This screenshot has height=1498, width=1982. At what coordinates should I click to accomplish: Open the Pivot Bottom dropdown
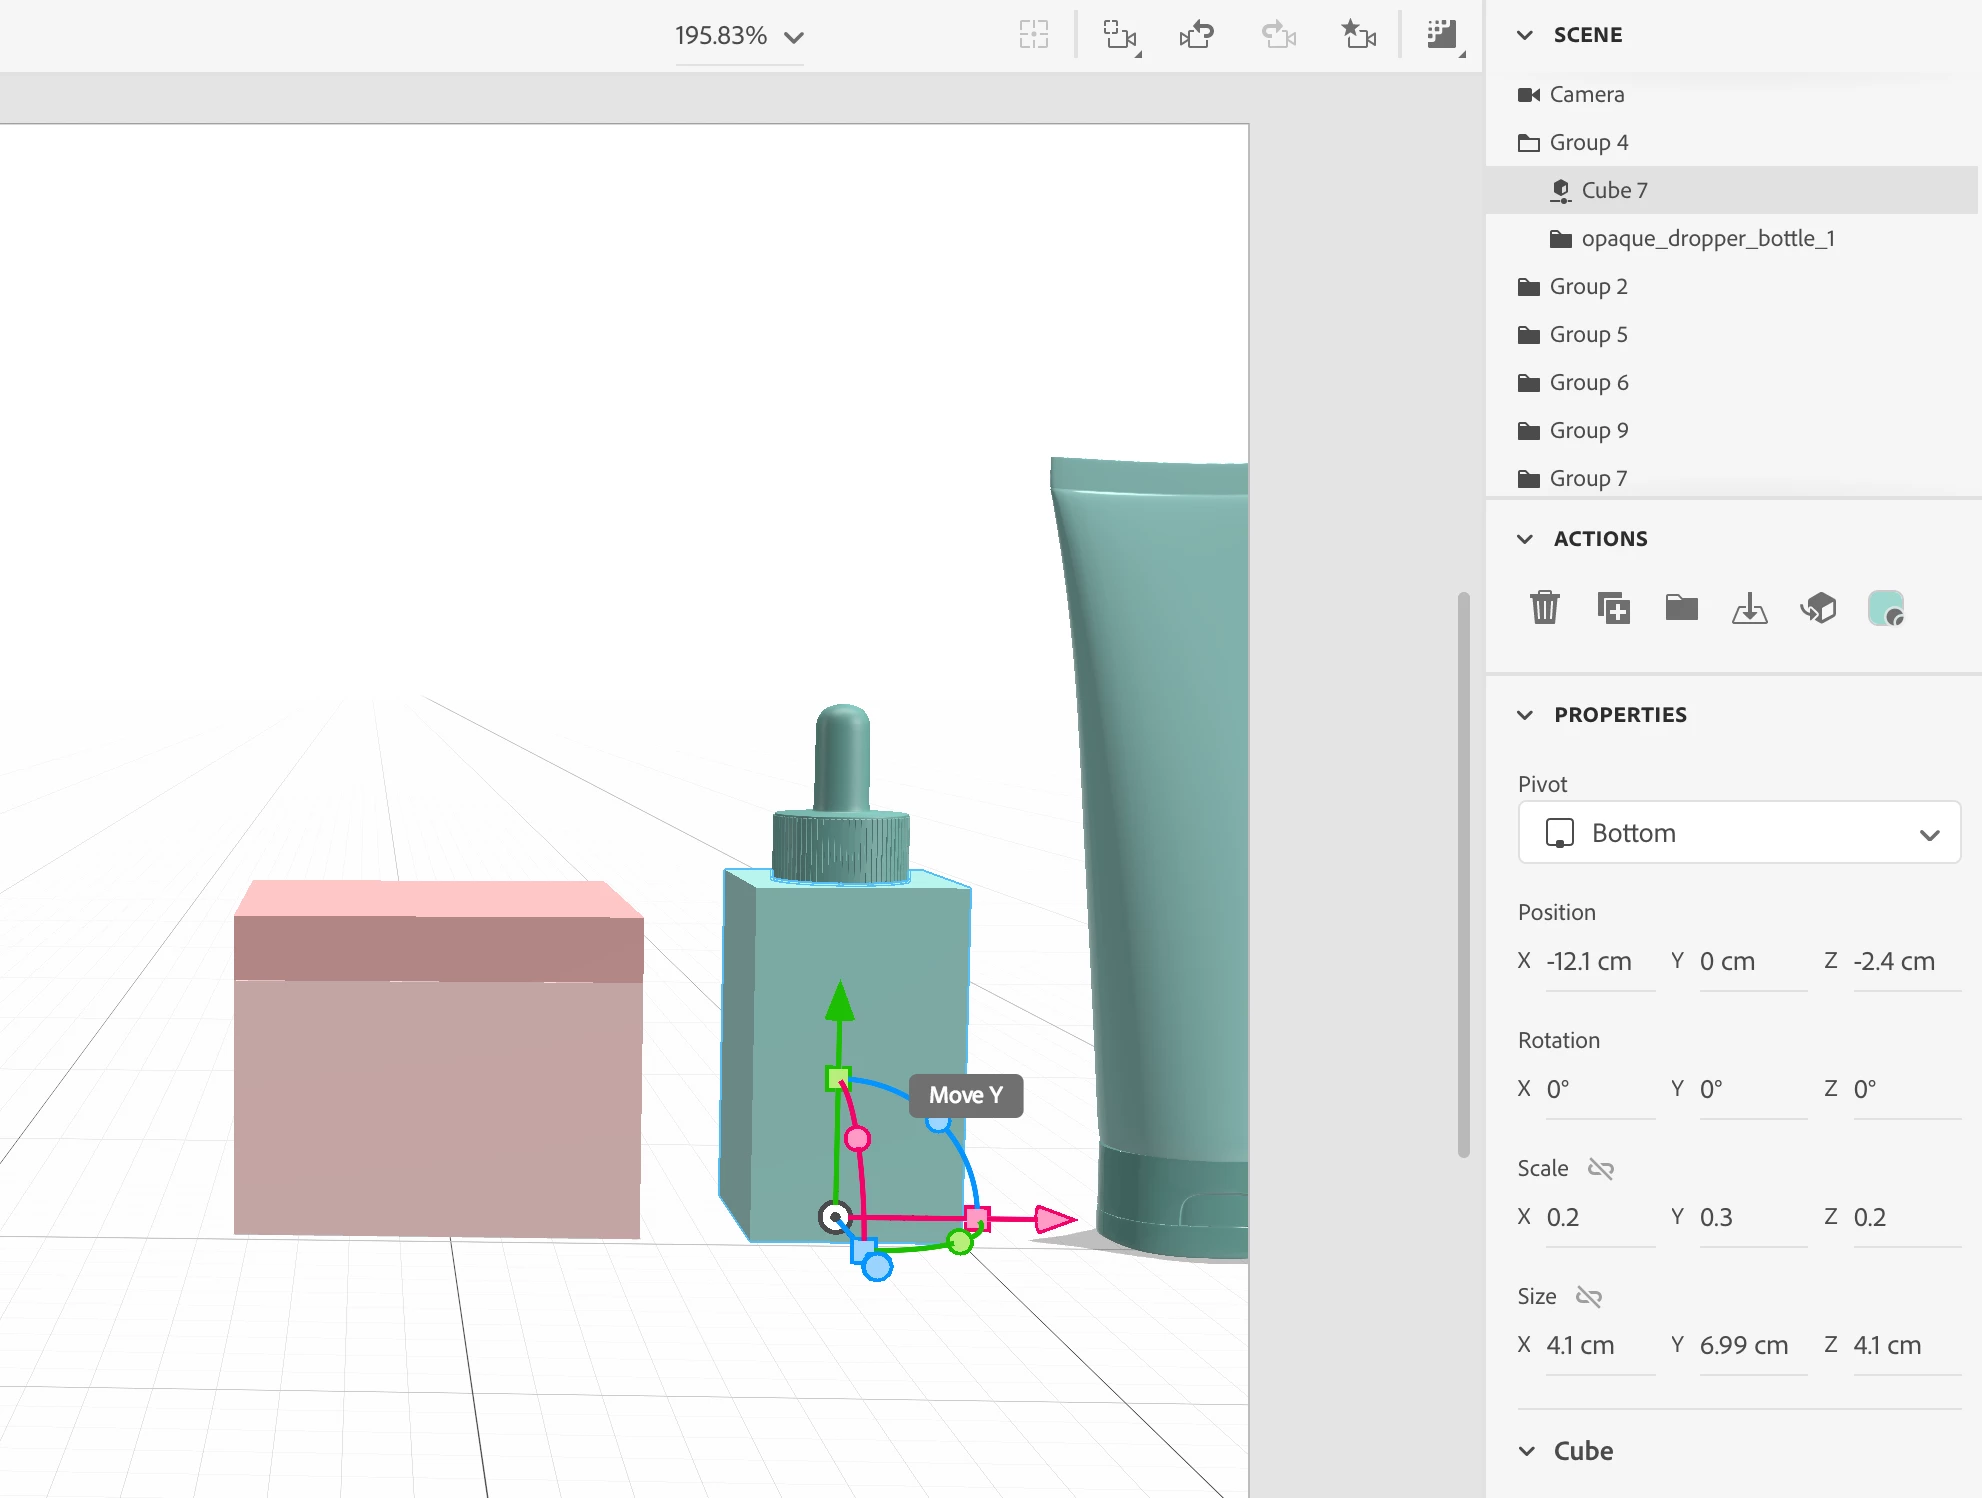(1738, 832)
